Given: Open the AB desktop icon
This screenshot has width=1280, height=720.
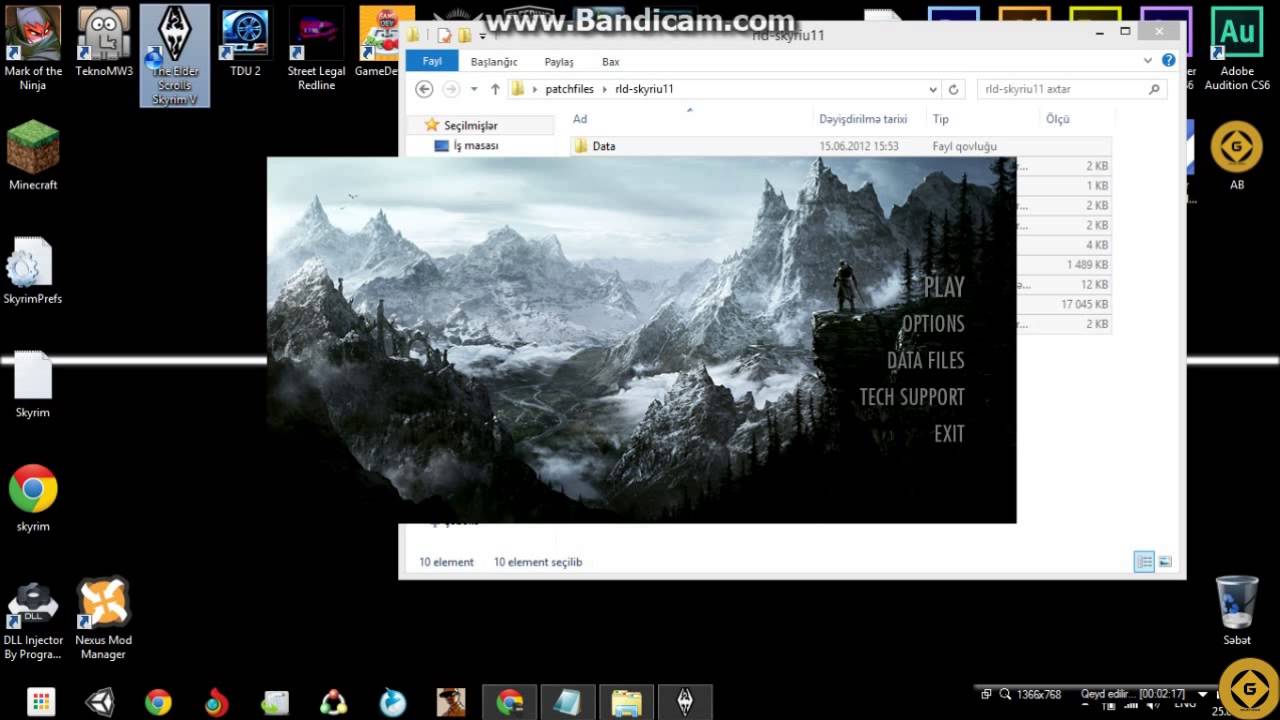Looking at the screenshot, I should pos(1237,155).
